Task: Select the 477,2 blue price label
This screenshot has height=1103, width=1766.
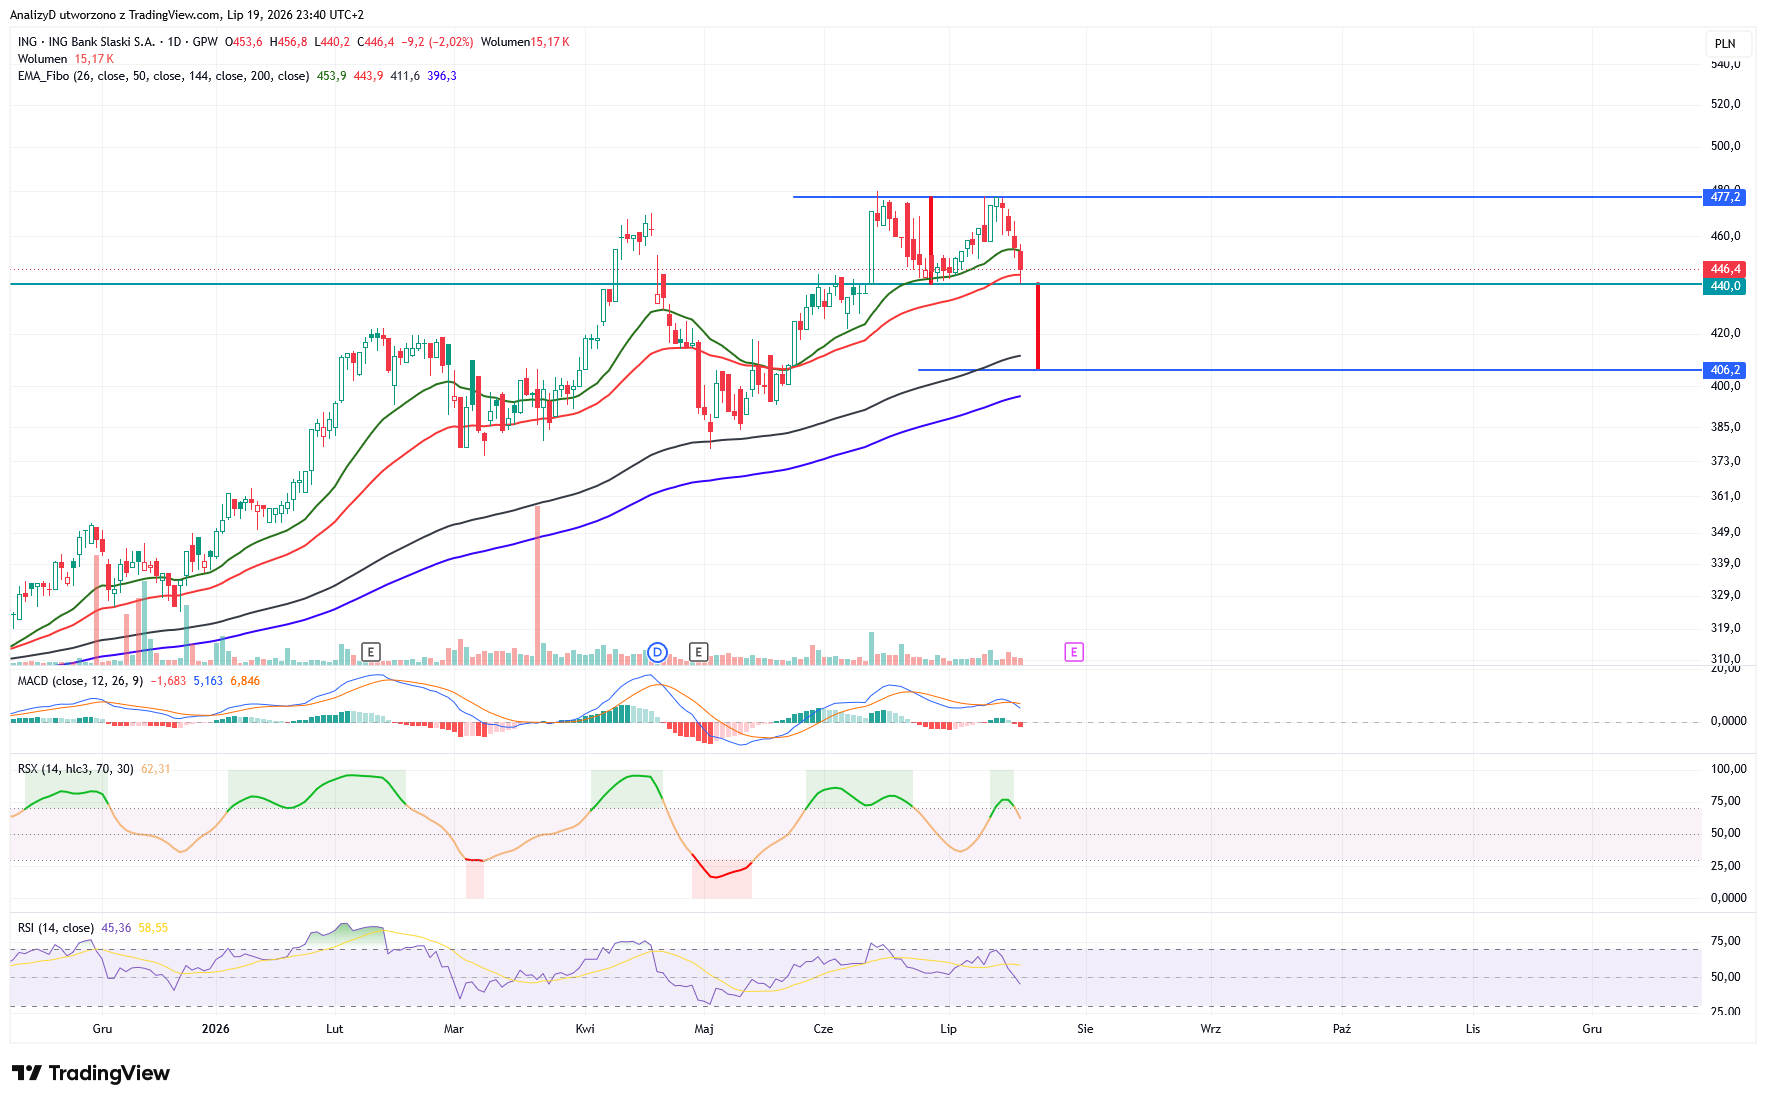Action: point(1724,197)
